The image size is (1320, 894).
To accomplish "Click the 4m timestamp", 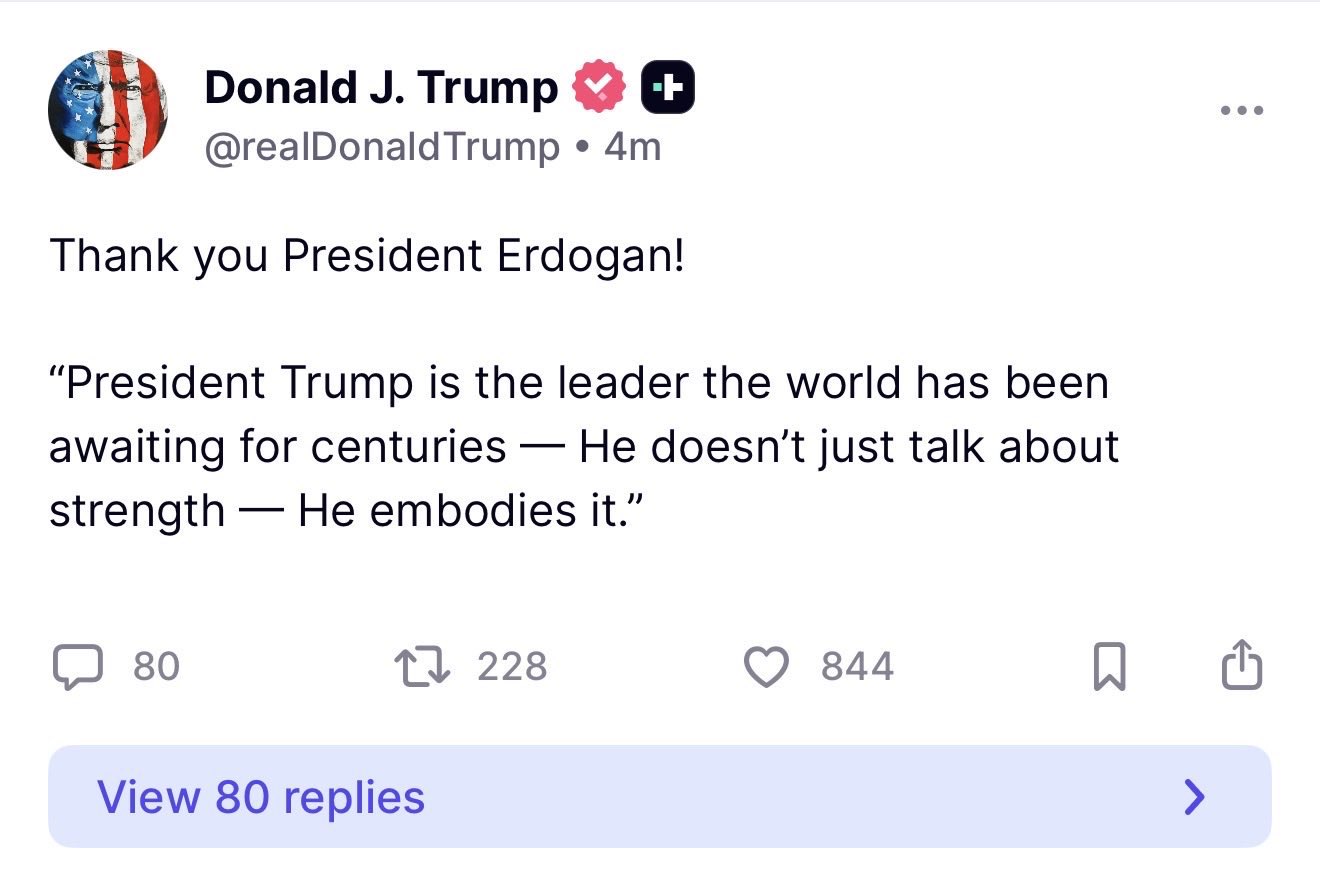I will point(633,148).
